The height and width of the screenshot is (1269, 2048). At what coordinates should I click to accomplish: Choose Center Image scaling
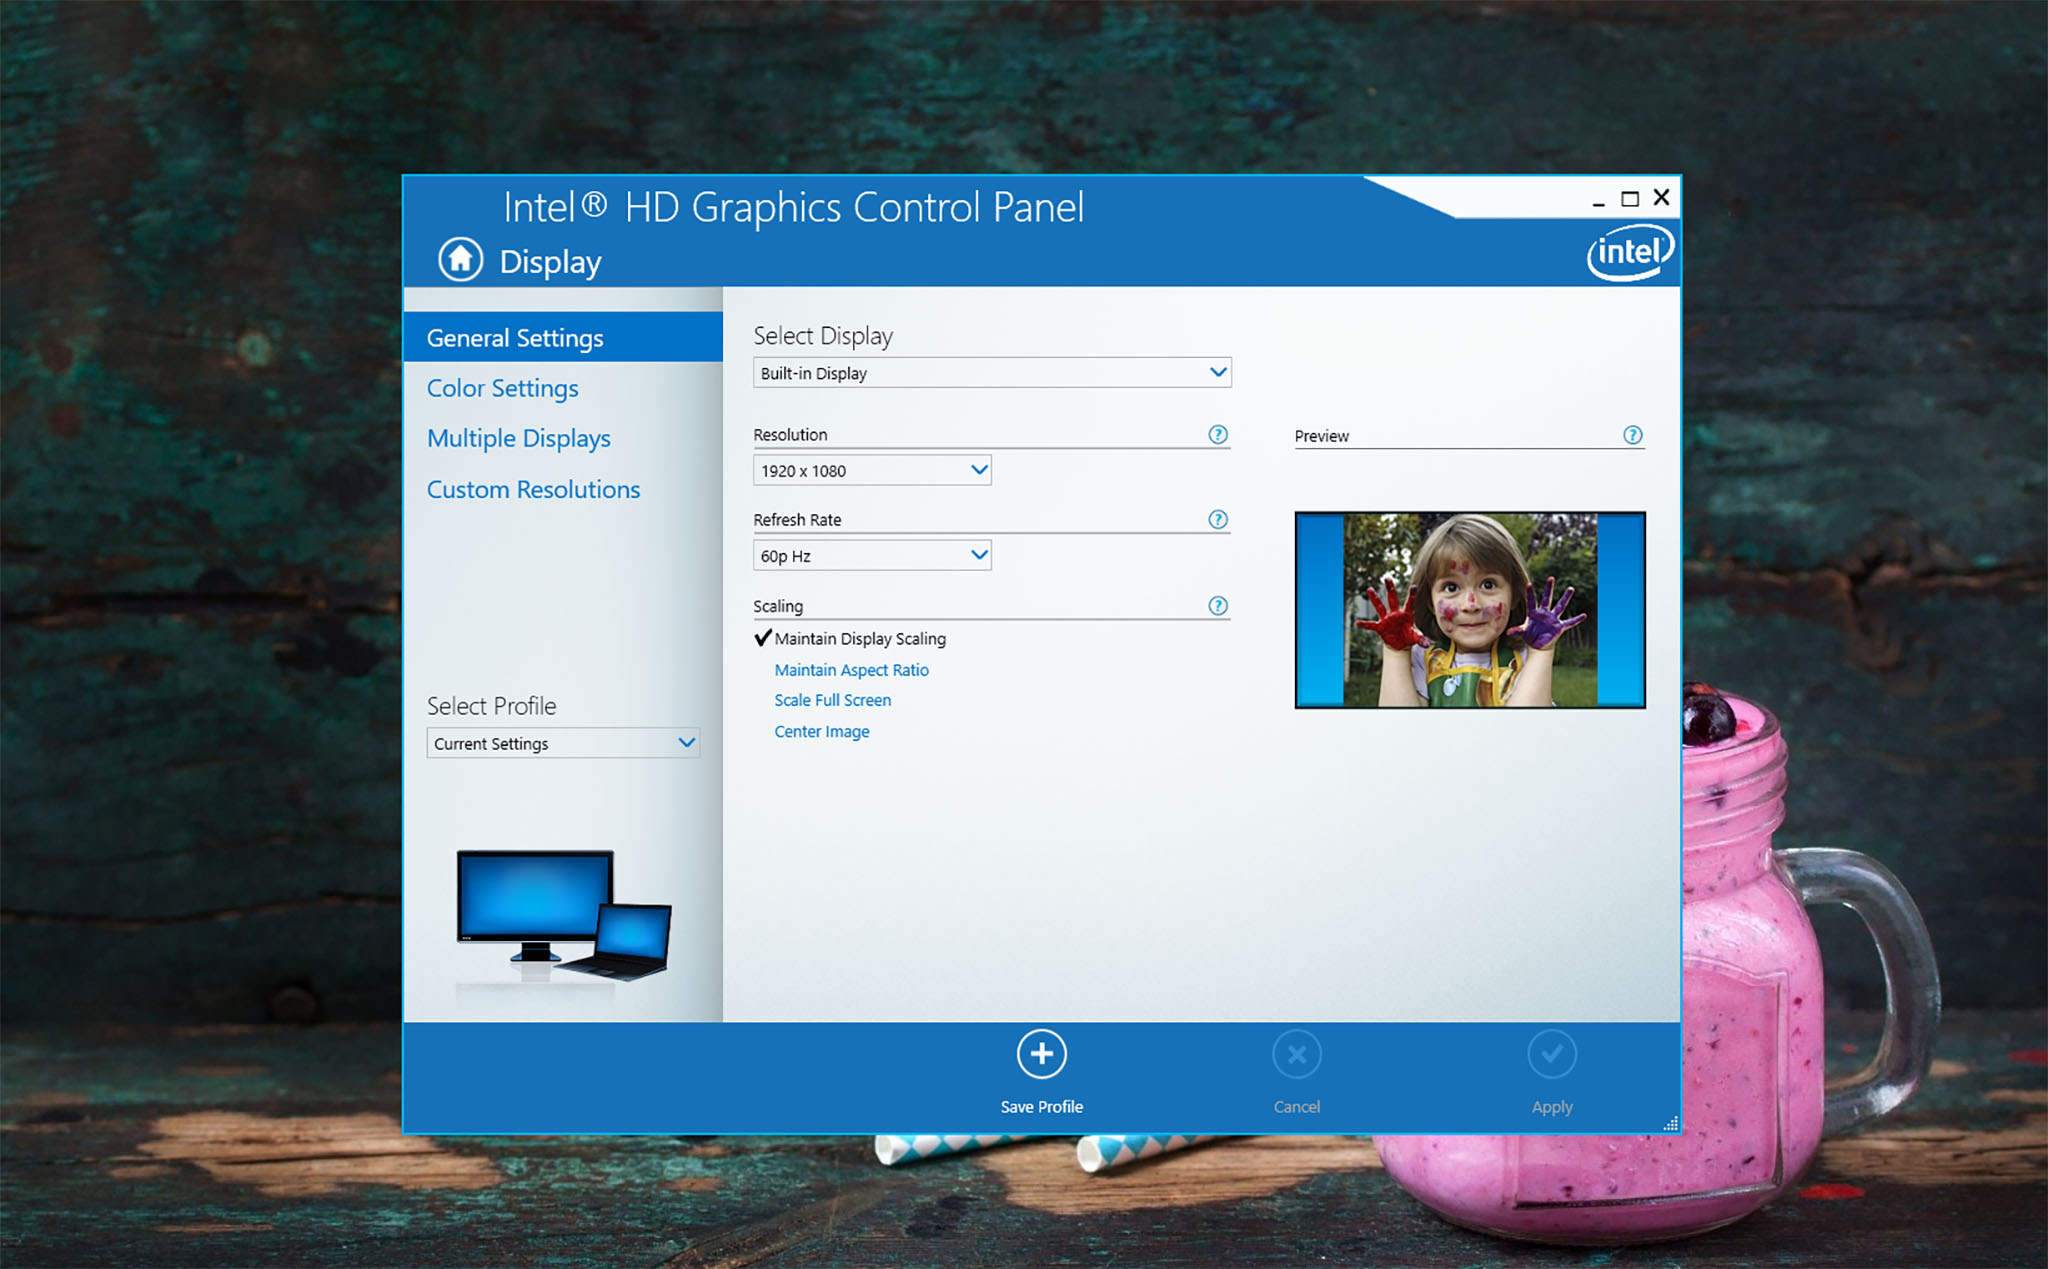pos(821,731)
